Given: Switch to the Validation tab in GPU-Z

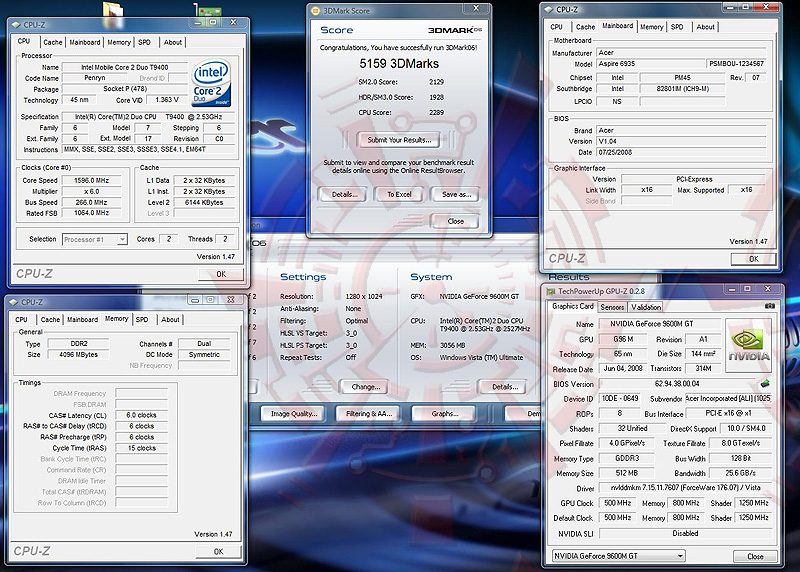Looking at the screenshot, I should [645, 307].
